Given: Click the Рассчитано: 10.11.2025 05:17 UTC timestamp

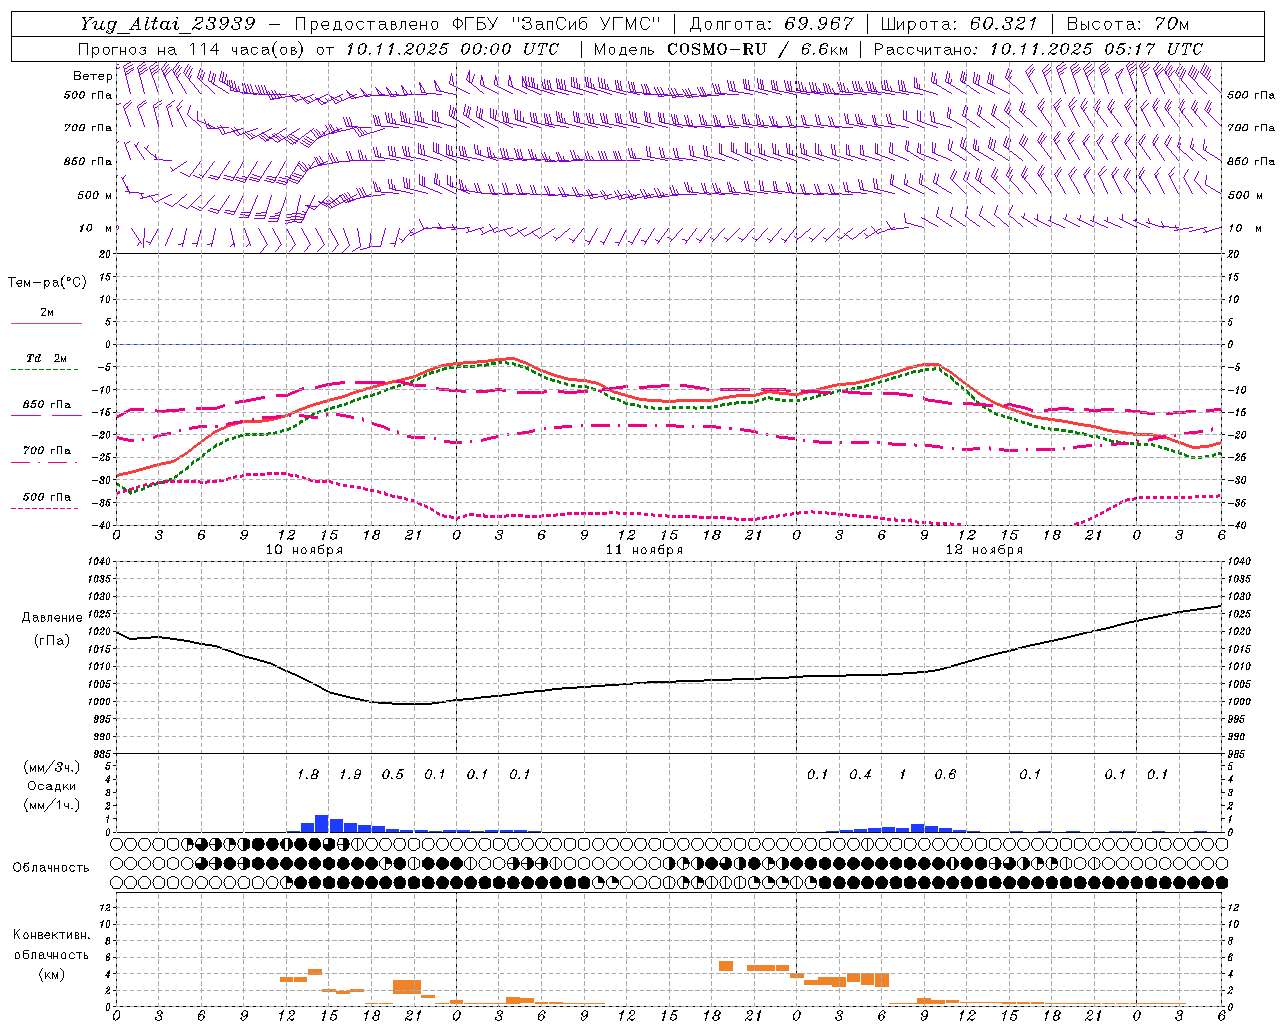Looking at the screenshot, I should click(1038, 49).
